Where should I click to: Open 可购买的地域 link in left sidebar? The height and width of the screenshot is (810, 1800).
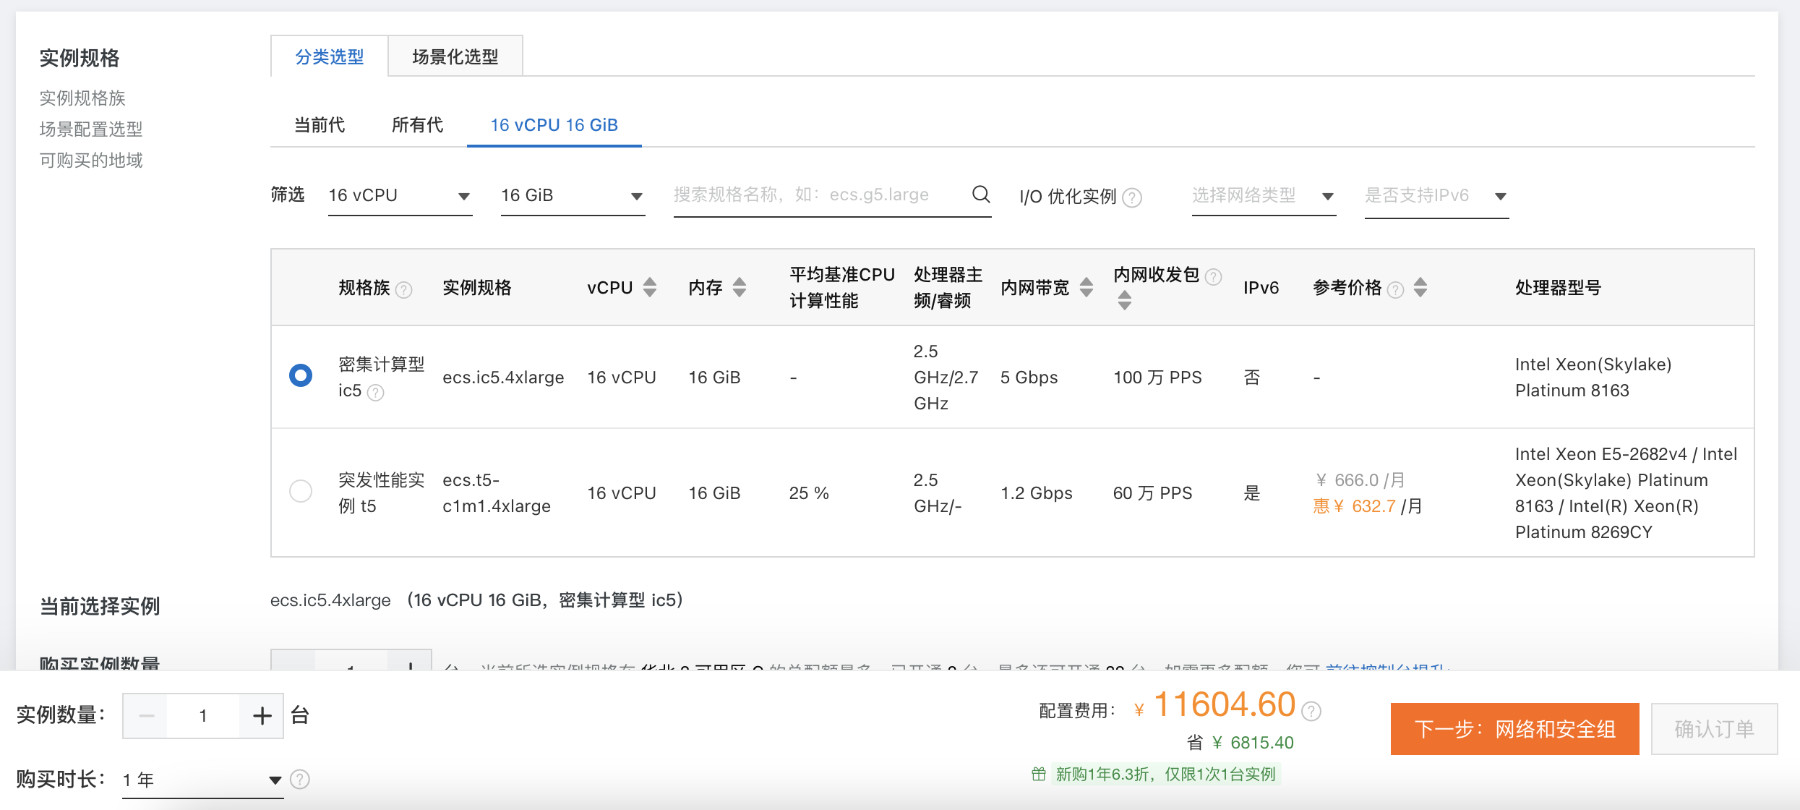(91, 160)
